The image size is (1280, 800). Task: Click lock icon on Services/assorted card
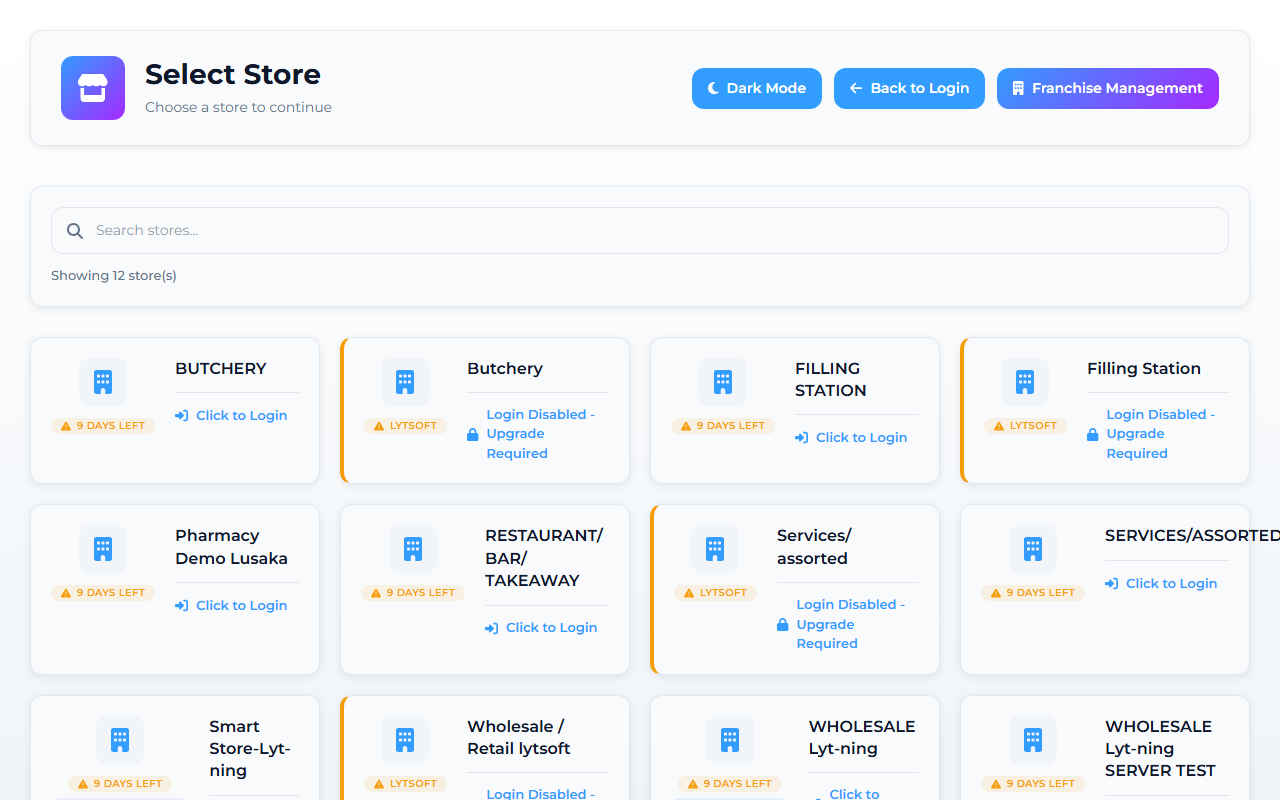click(783, 624)
